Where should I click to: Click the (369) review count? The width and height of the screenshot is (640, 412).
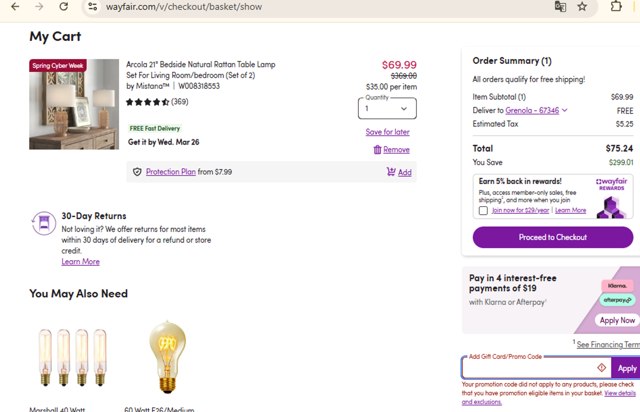pos(180,102)
